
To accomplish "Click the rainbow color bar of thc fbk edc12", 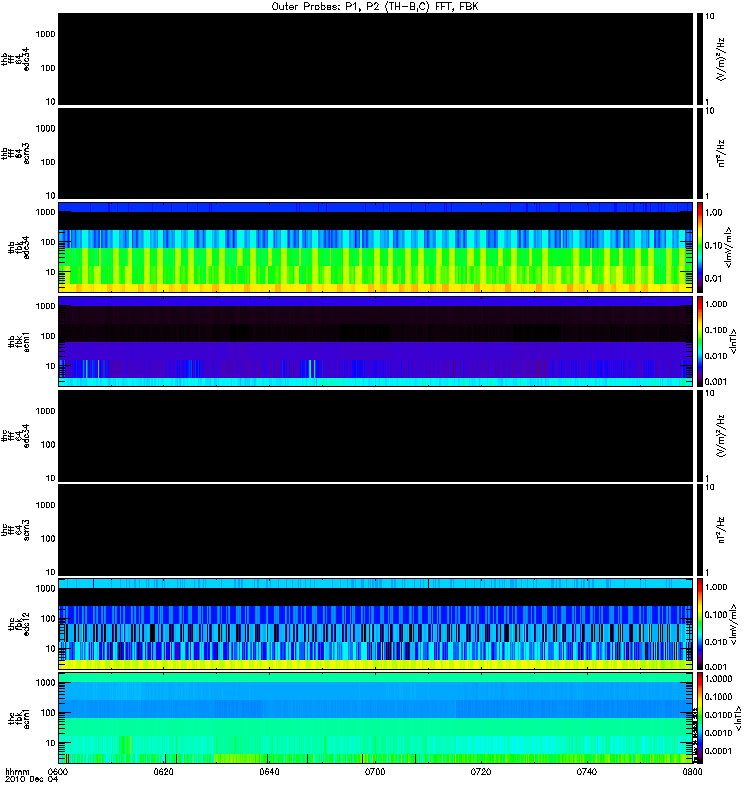I will point(699,624).
